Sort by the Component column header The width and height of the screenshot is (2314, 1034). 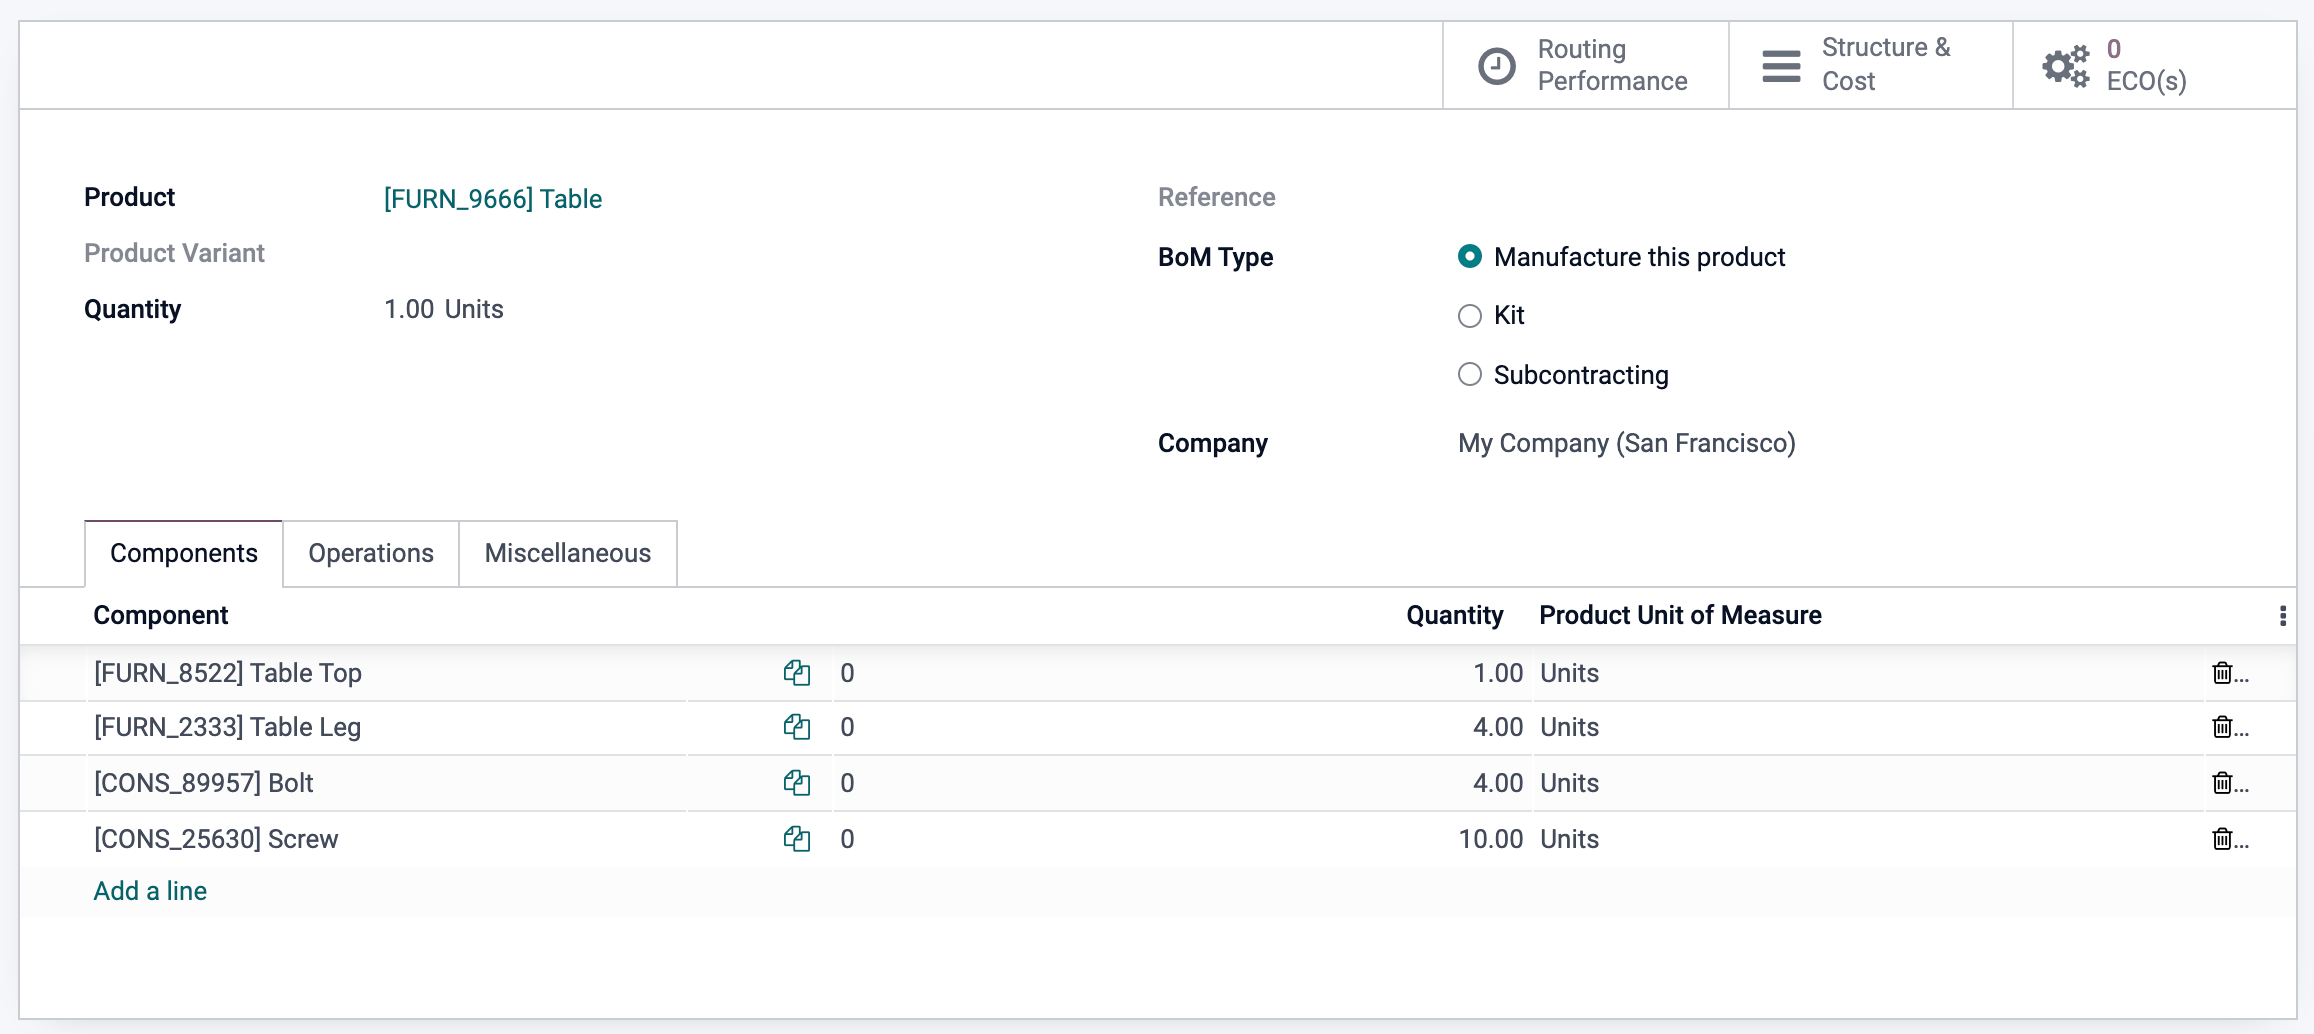161,615
